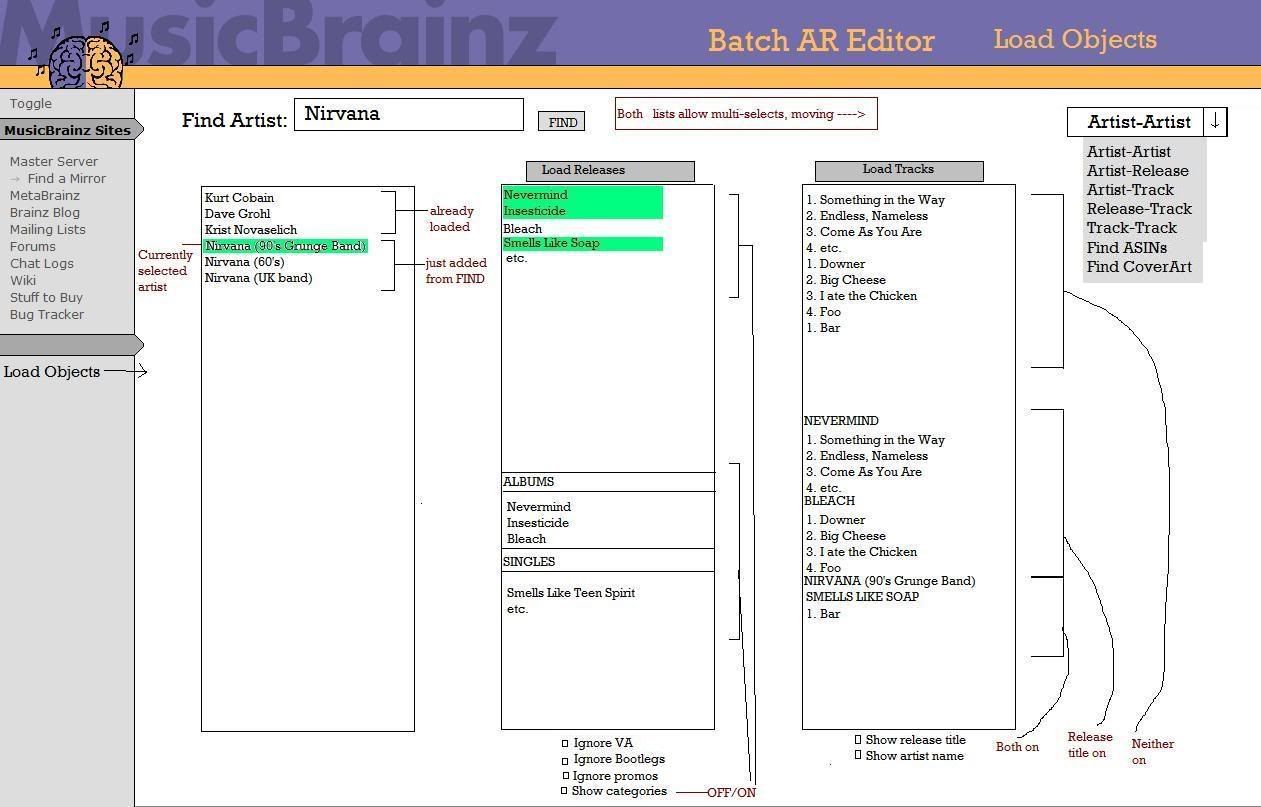Open the Master Server link
The height and width of the screenshot is (807, 1261).
pos(54,162)
